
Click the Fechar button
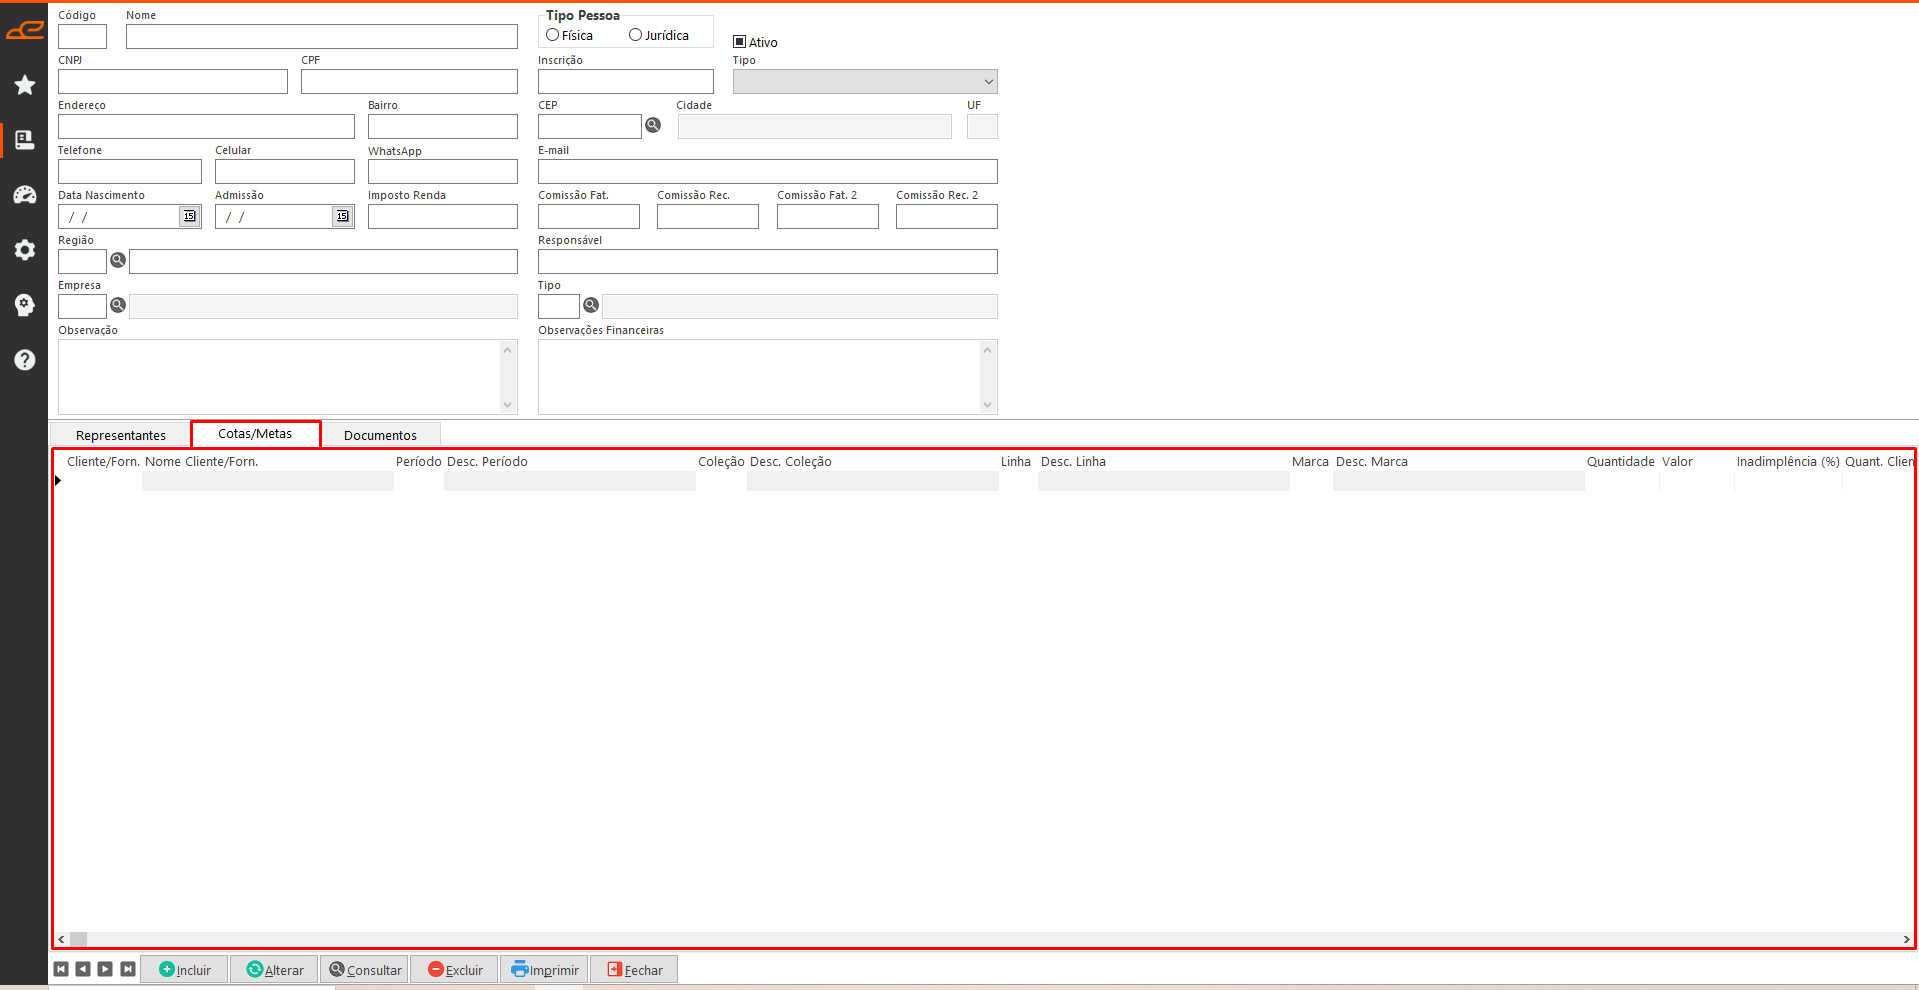(x=634, y=970)
